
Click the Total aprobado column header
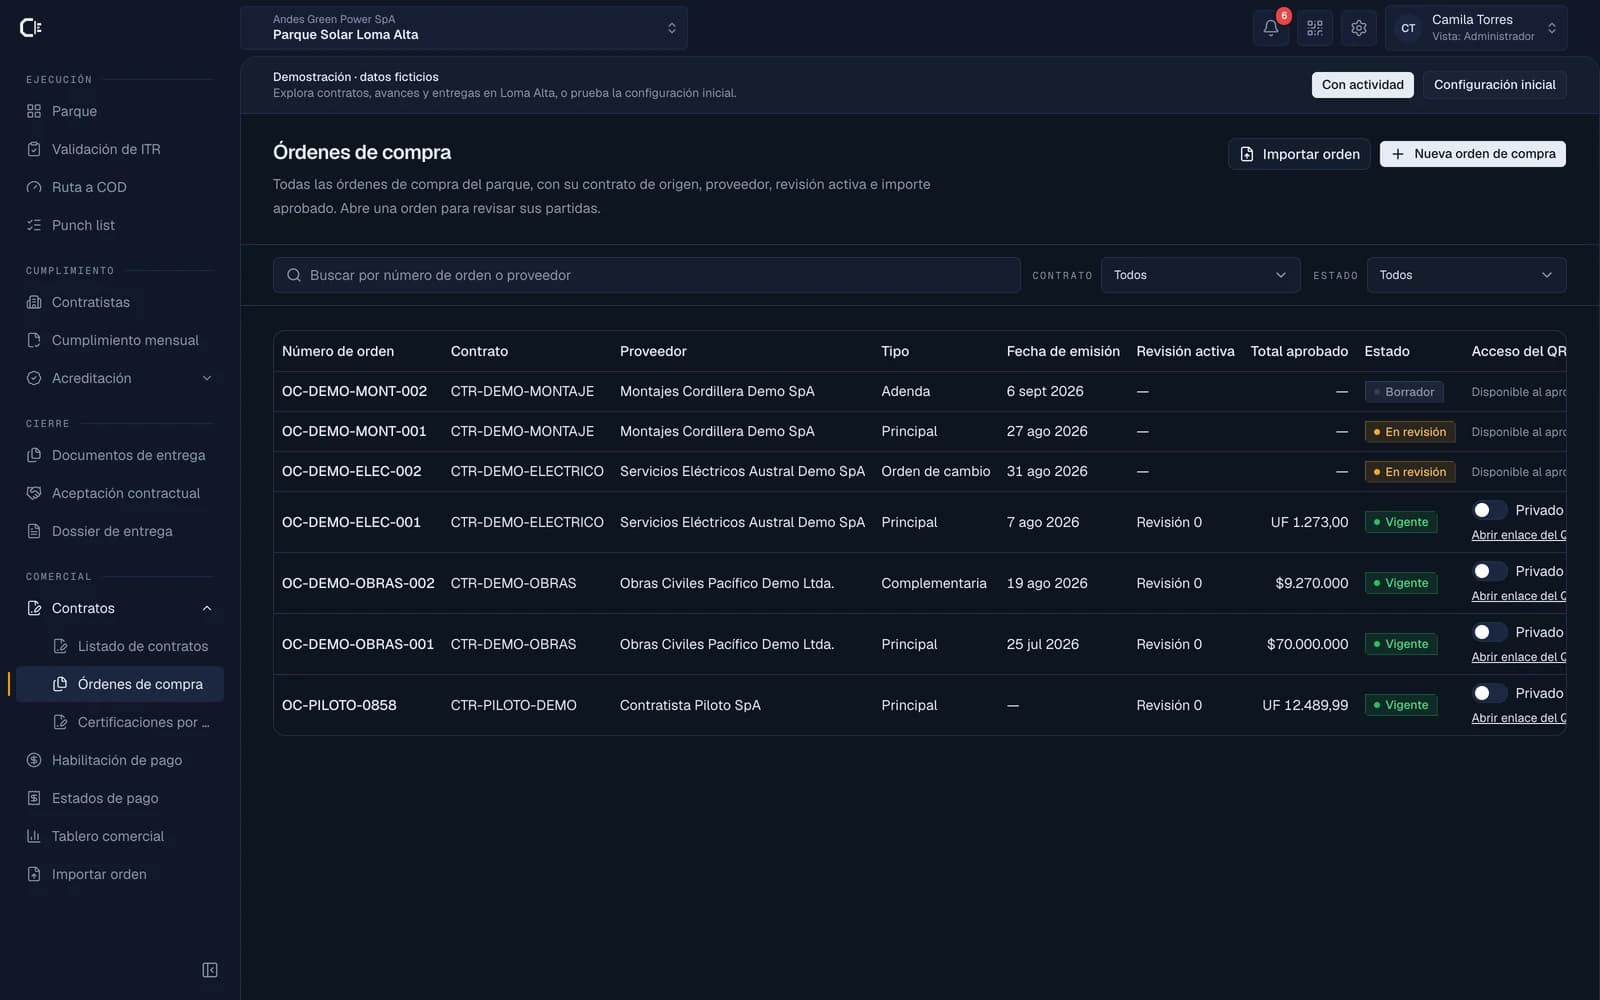[x=1299, y=351]
